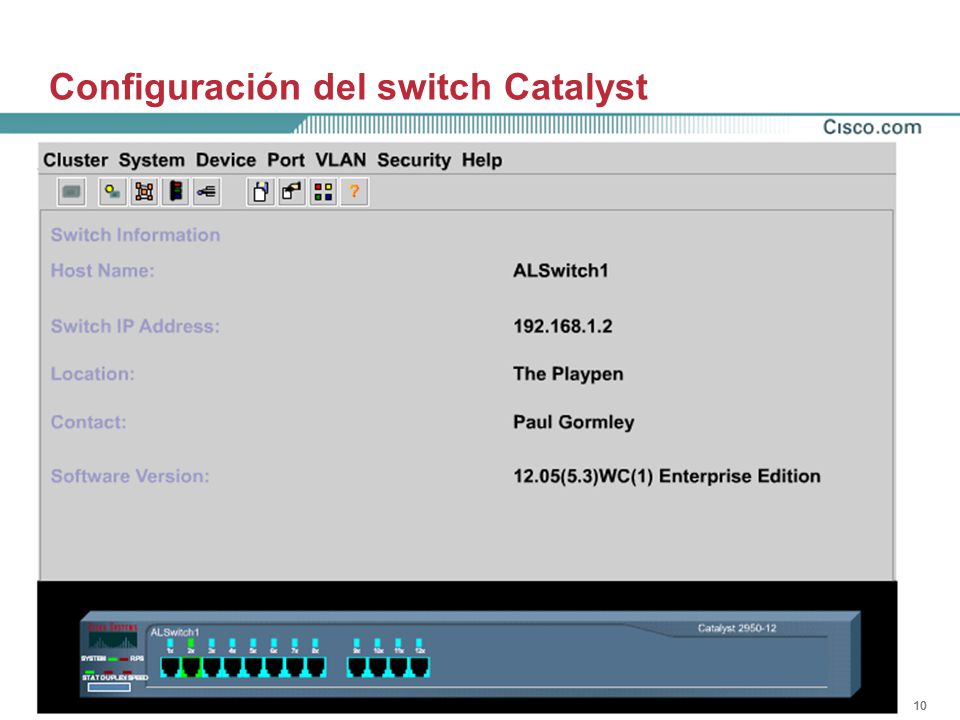The height and width of the screenshot is (720, 960).
Task: Click the mode button below STAT DUPLEX SPEED
Action: (x=109, y=687)
